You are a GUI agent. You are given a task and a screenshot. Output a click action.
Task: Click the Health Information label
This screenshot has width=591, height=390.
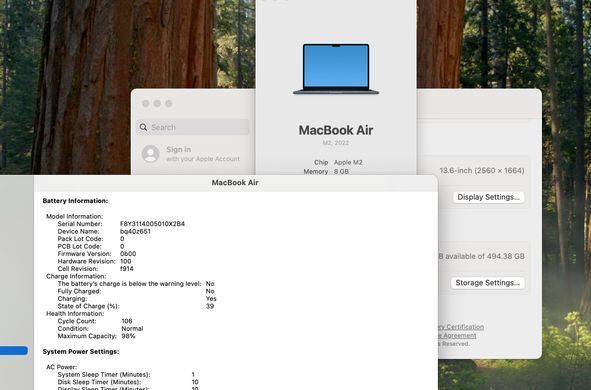point(75,314)
